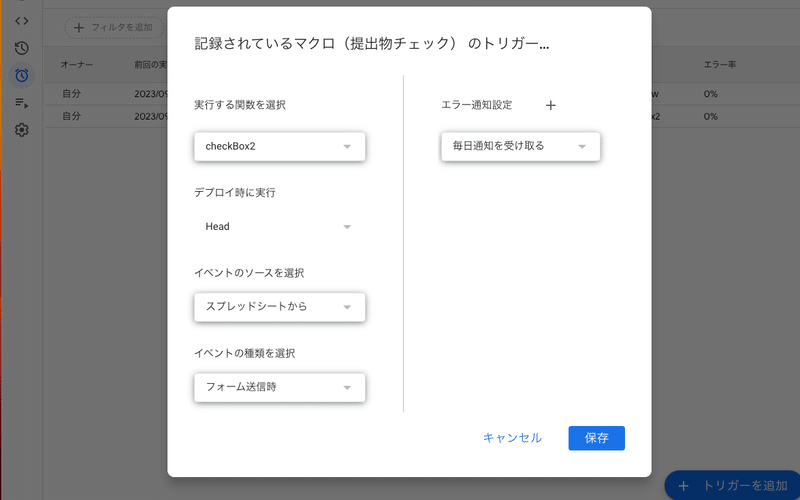Click the フィルタを追加 filter chip
The width and height of the screenshot is (800, 500).
(x=113, y=28)
